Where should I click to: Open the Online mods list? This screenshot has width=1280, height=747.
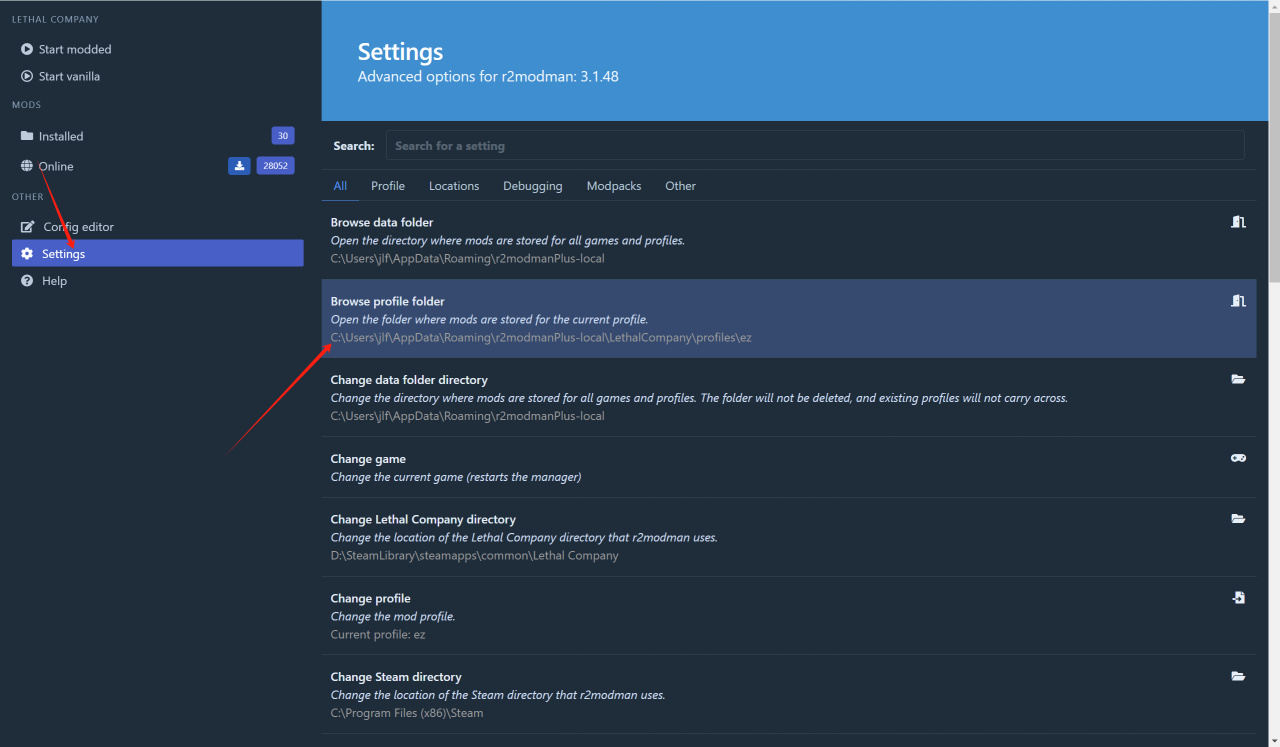click(x=157, y=166)
